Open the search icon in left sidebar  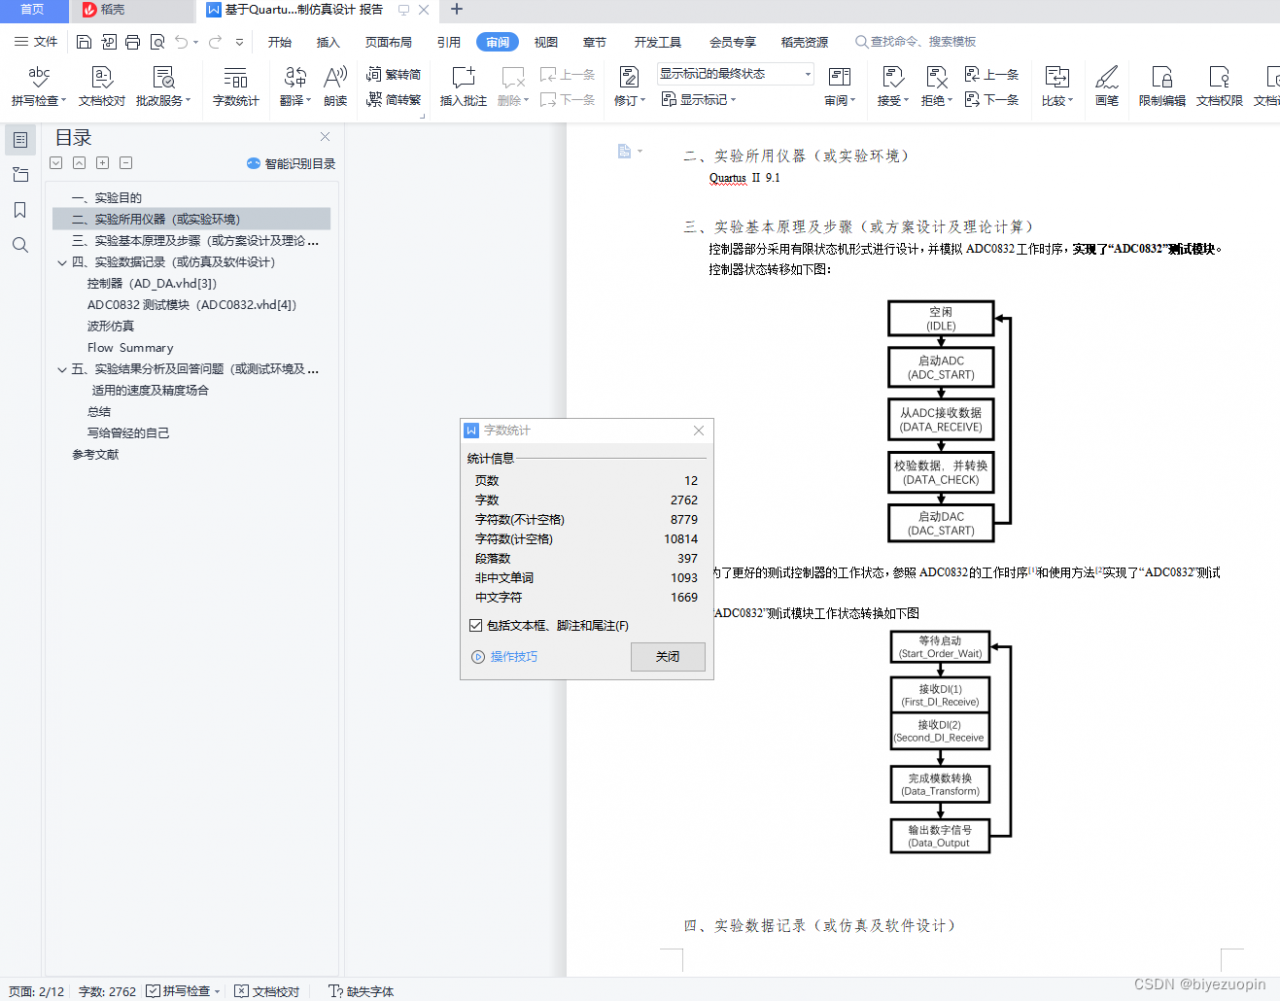[20, 244]
